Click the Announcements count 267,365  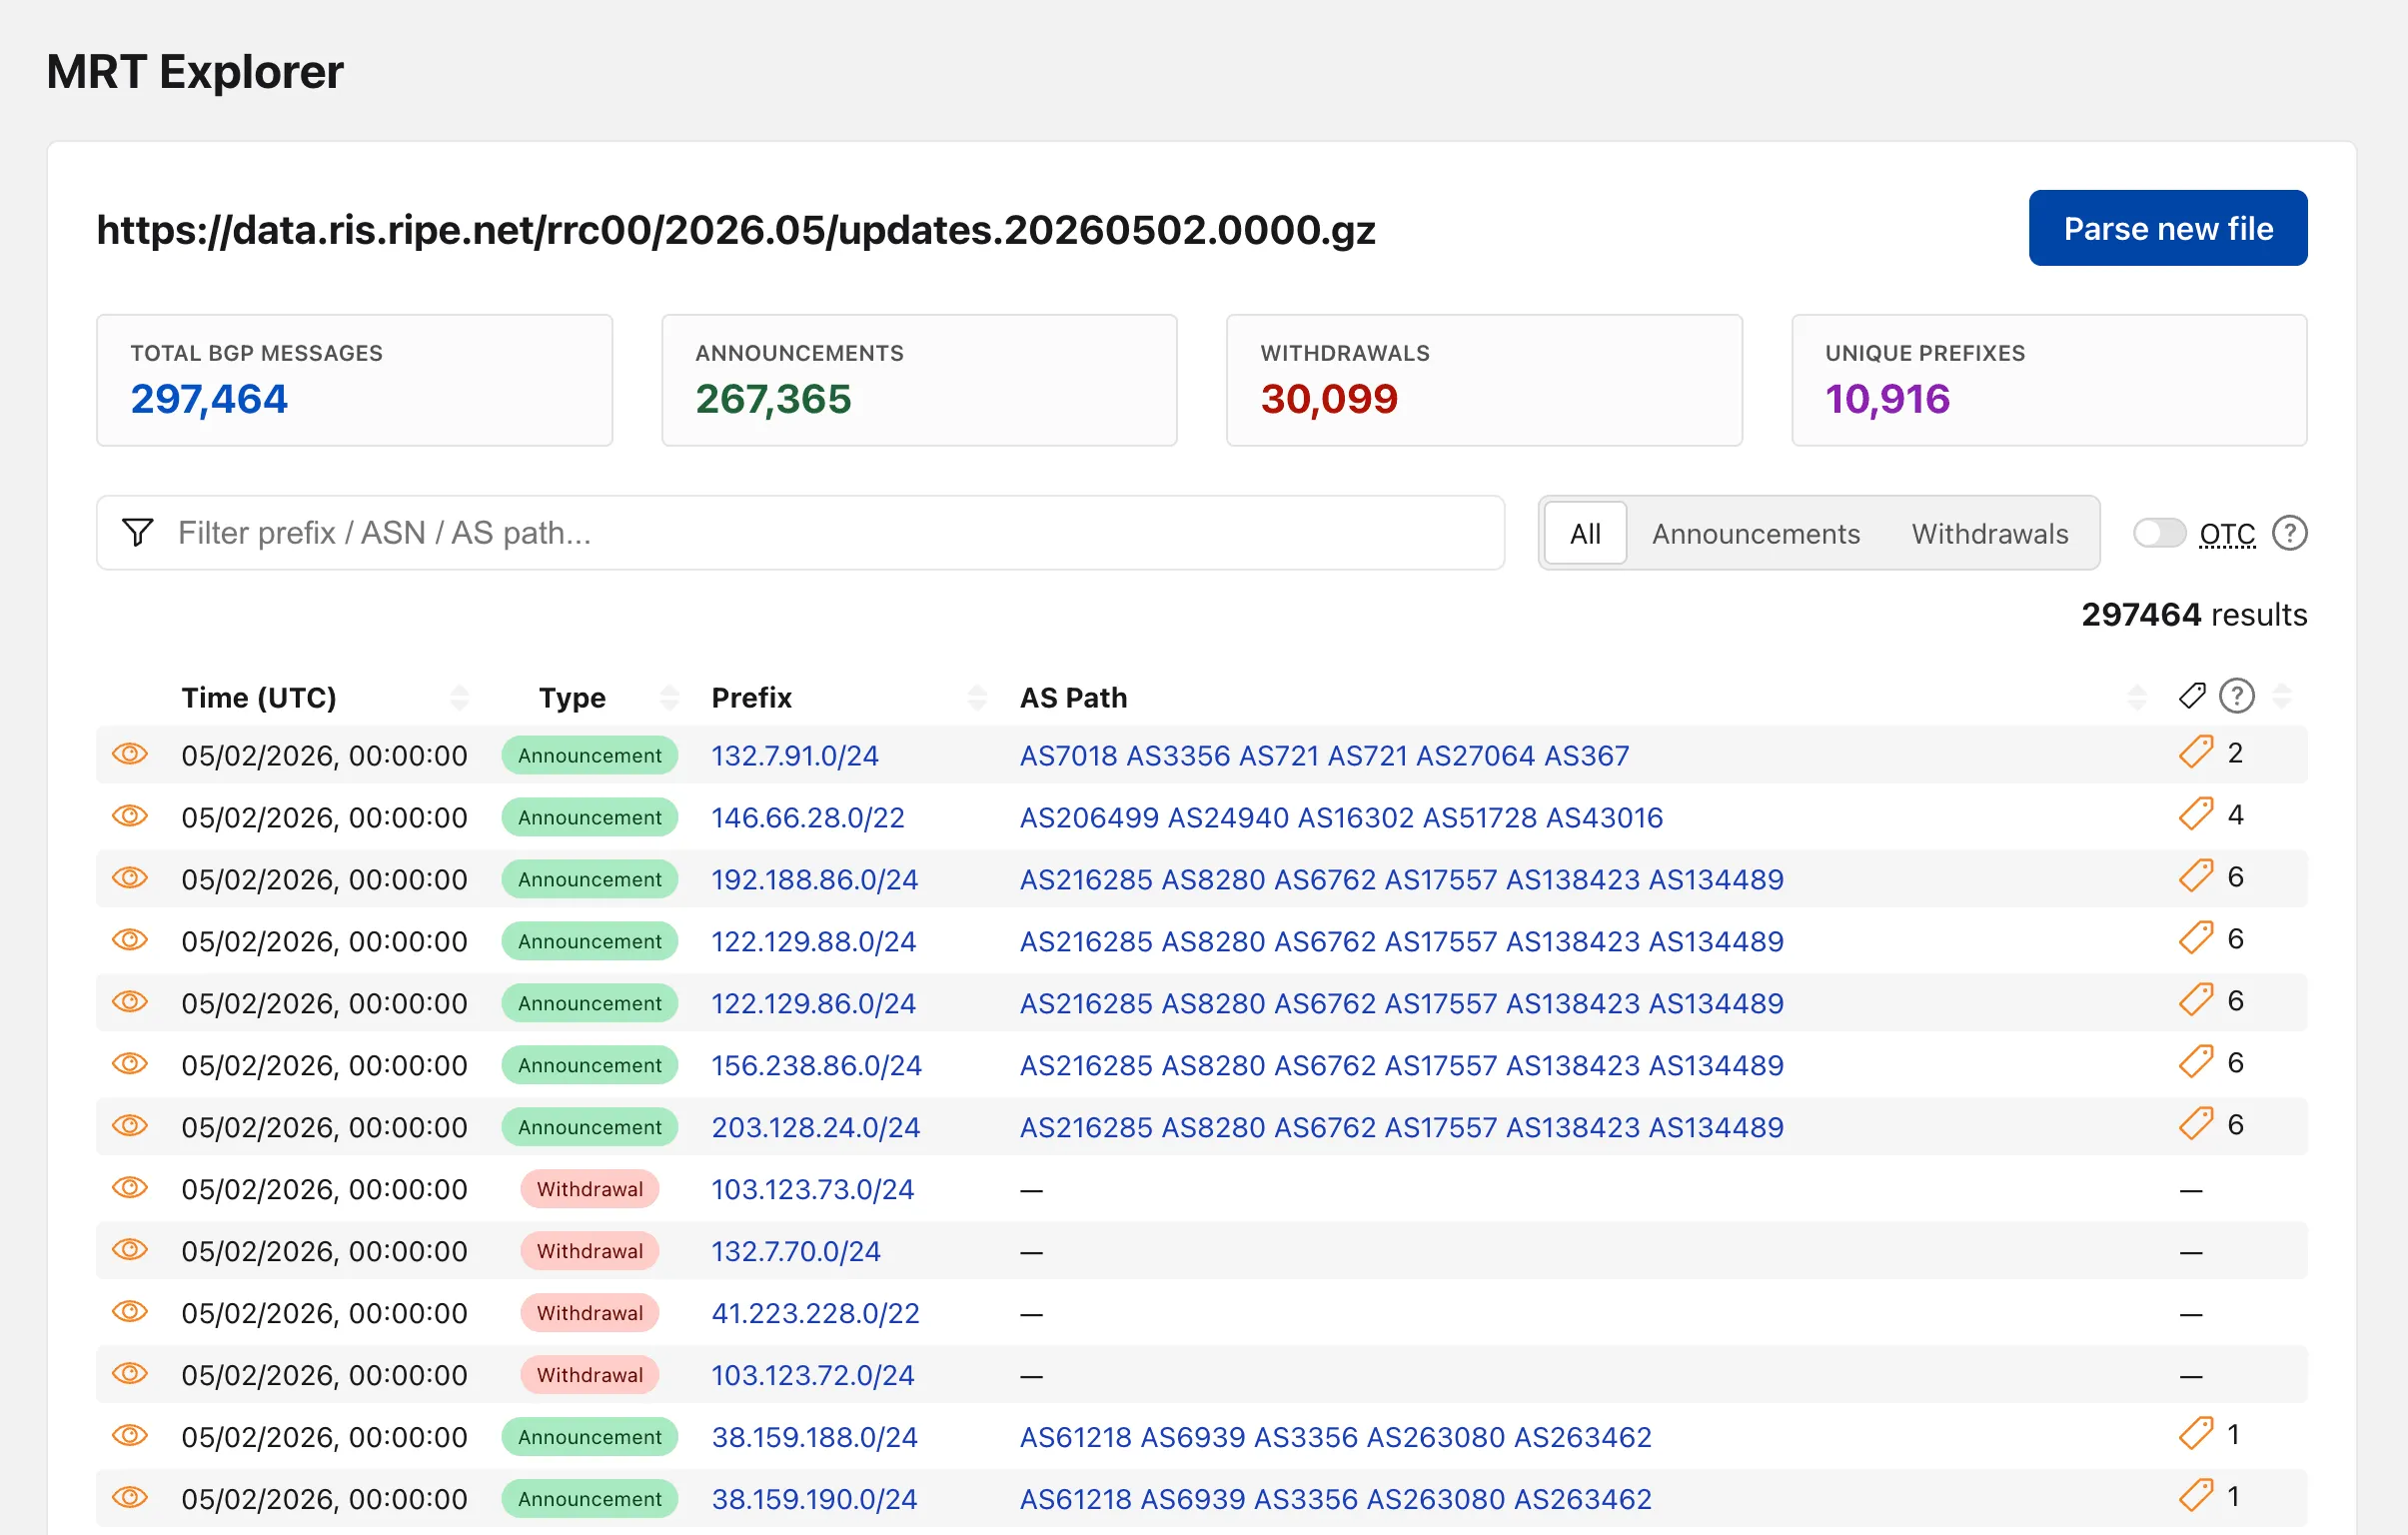[773, 399]
